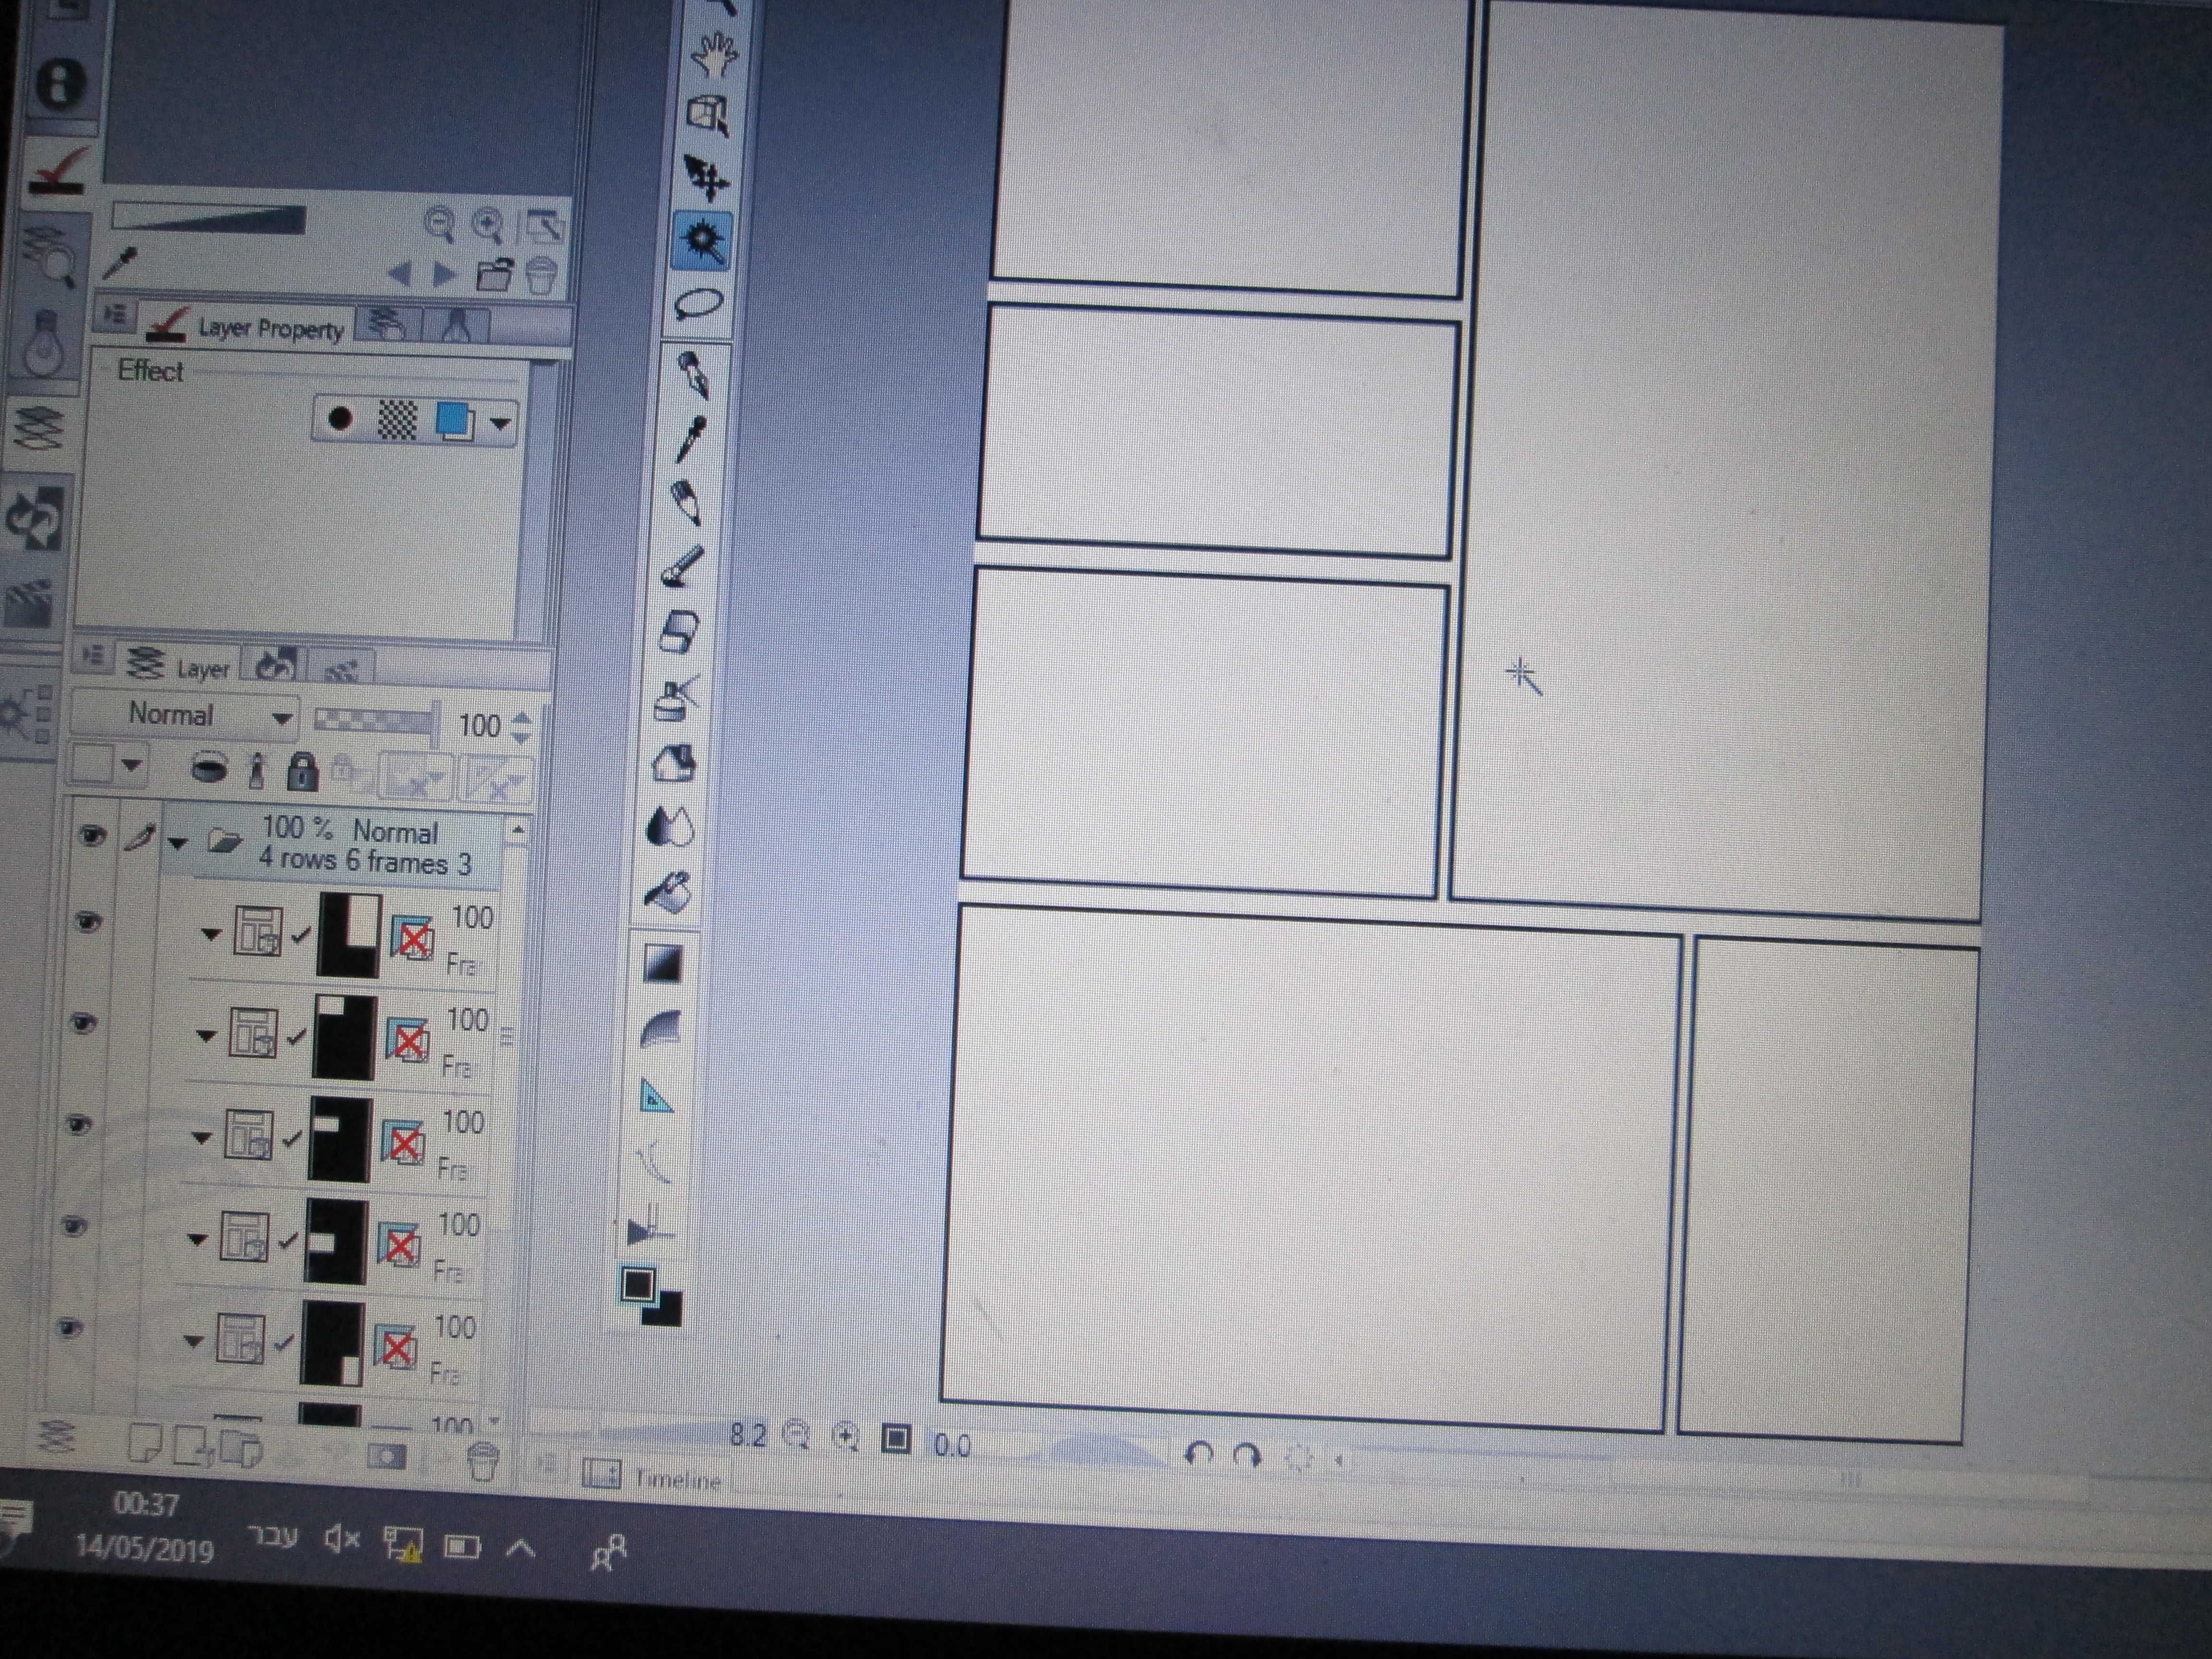Click the main black color swatch
The width and height of the screenshot is (2212, 1659).
638,1286
